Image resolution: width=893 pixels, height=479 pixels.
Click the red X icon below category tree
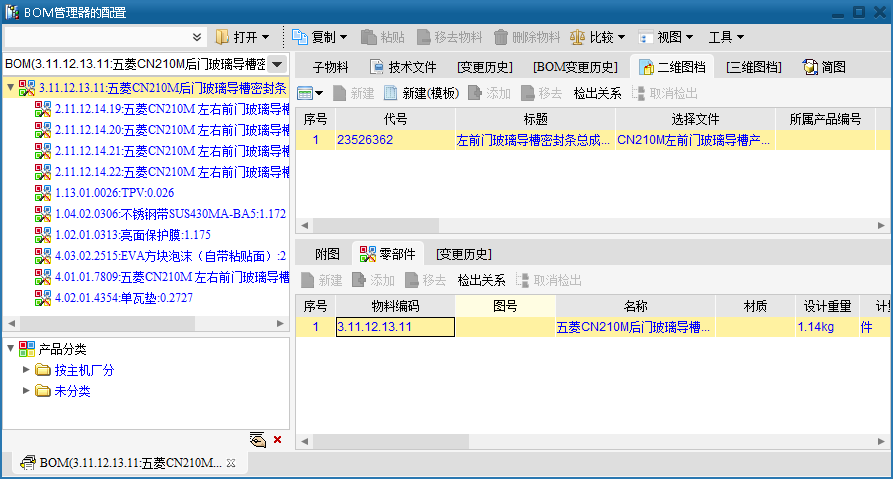point(277,440)
